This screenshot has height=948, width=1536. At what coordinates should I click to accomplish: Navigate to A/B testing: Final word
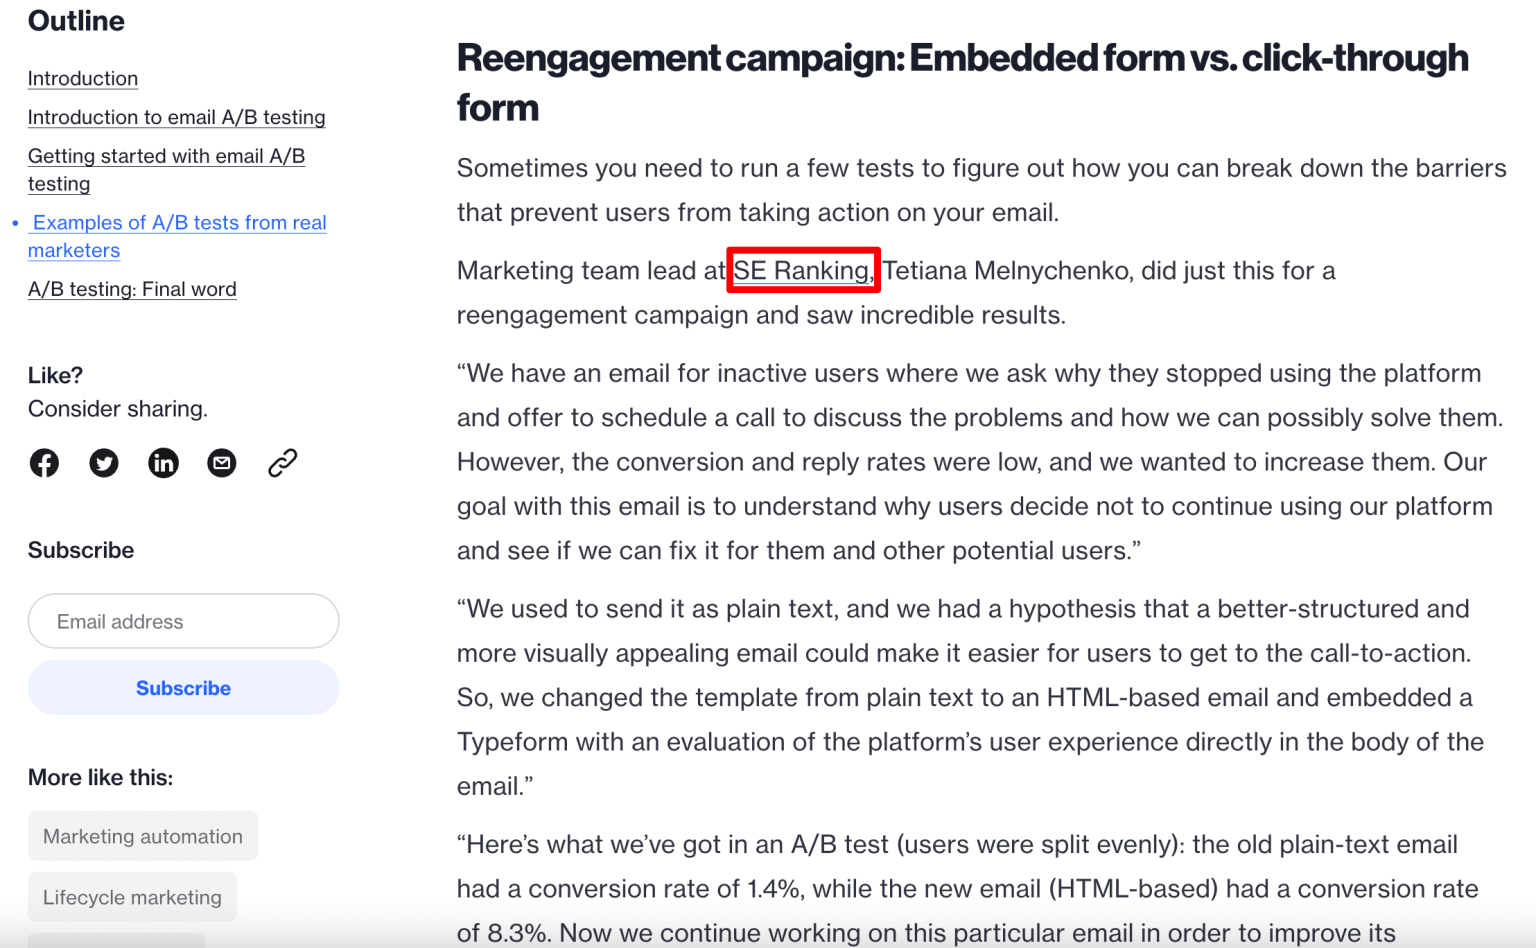coord(132,290)
